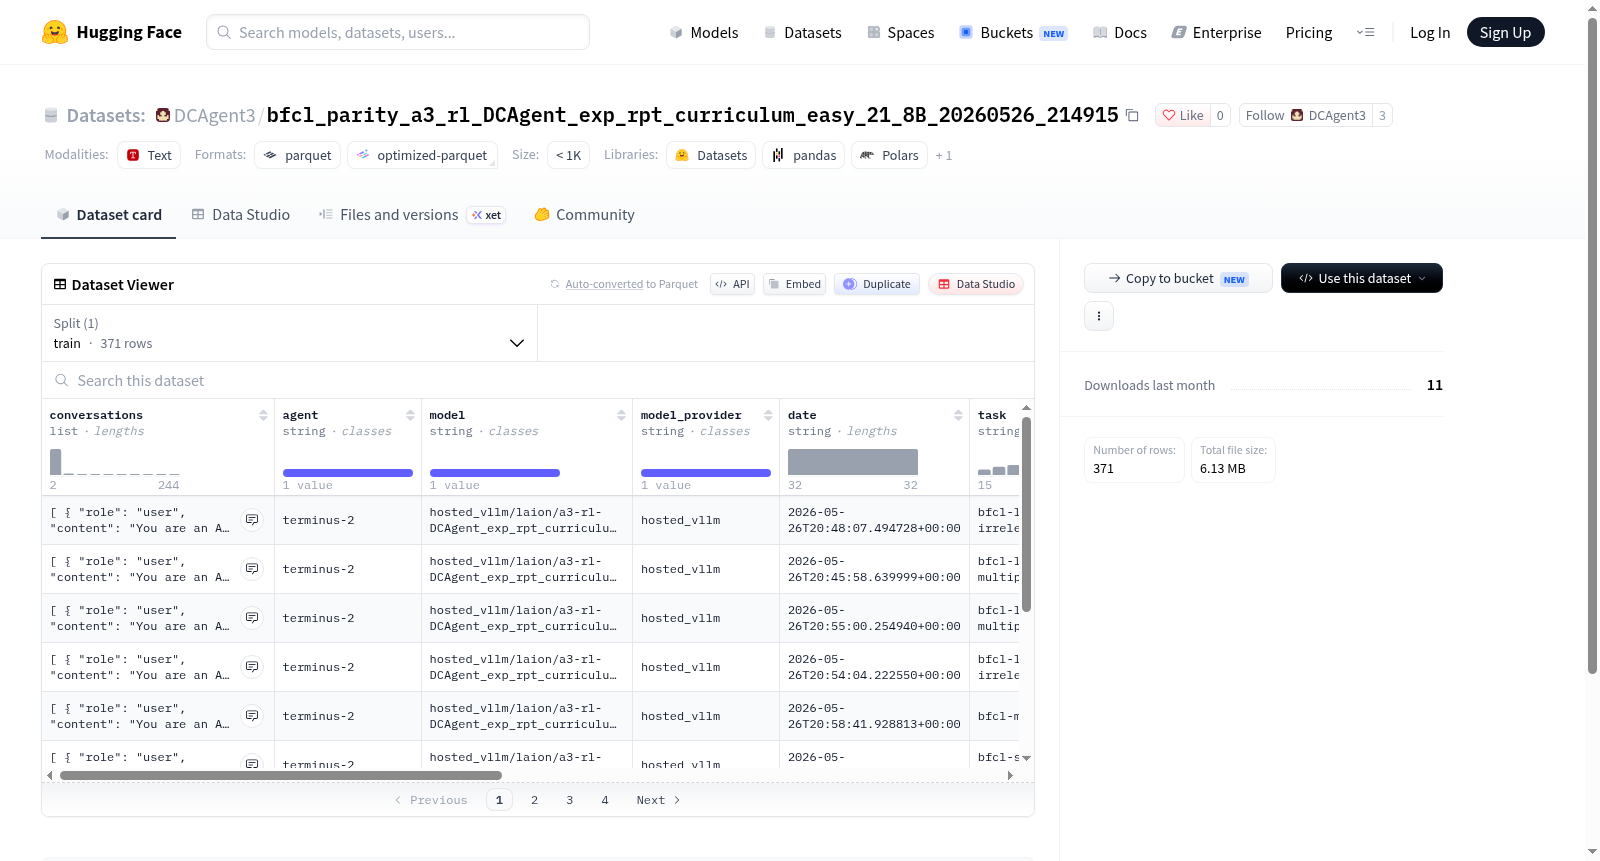This screenshot has height=861, width=1600.
Task: Select the Text modality tag
Action: pos(149,155)
